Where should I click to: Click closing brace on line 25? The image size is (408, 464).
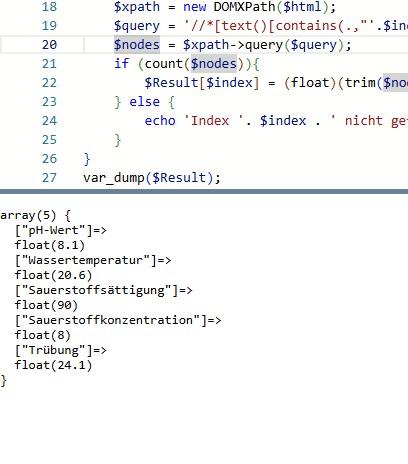click(x=118, y=140)
